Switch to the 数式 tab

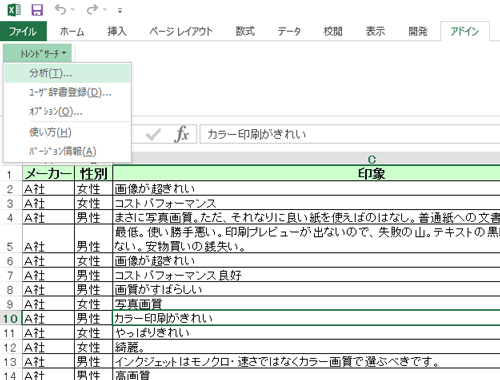[245, 31]
